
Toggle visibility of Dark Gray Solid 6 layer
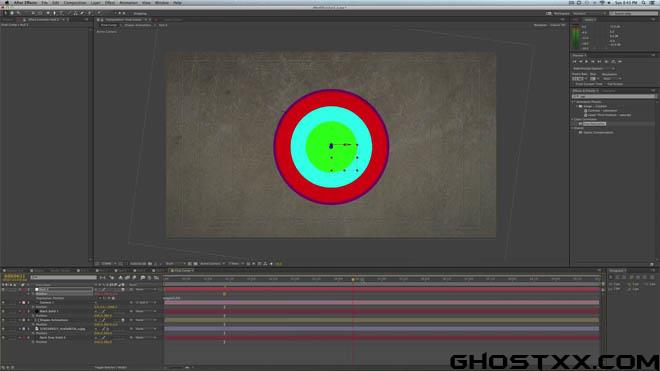tap(3, 337)
